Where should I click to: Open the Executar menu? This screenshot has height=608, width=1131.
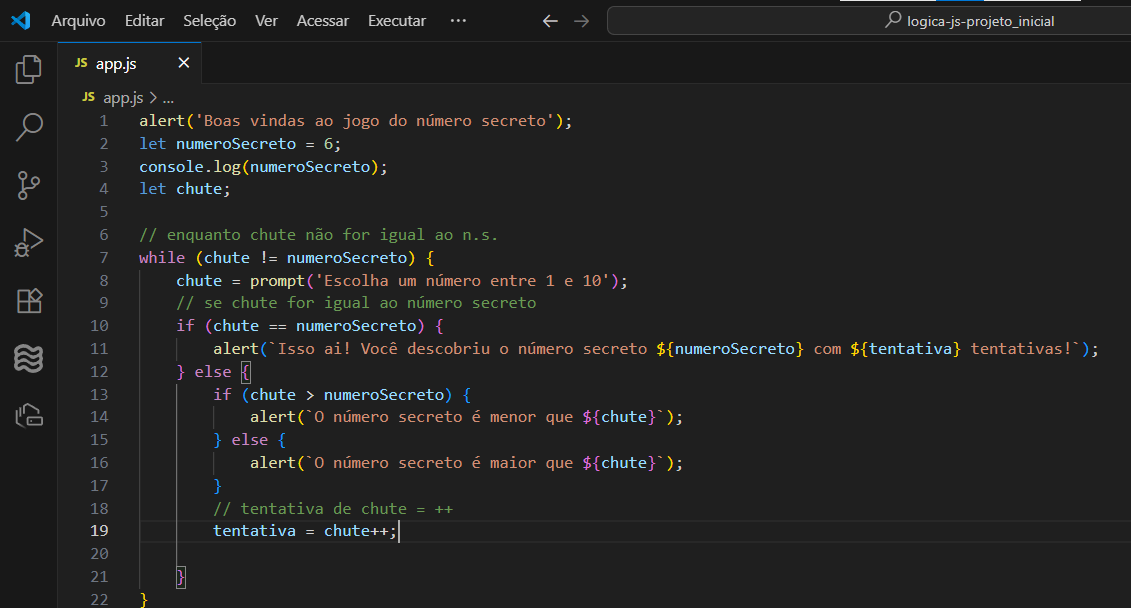(397, 21)
